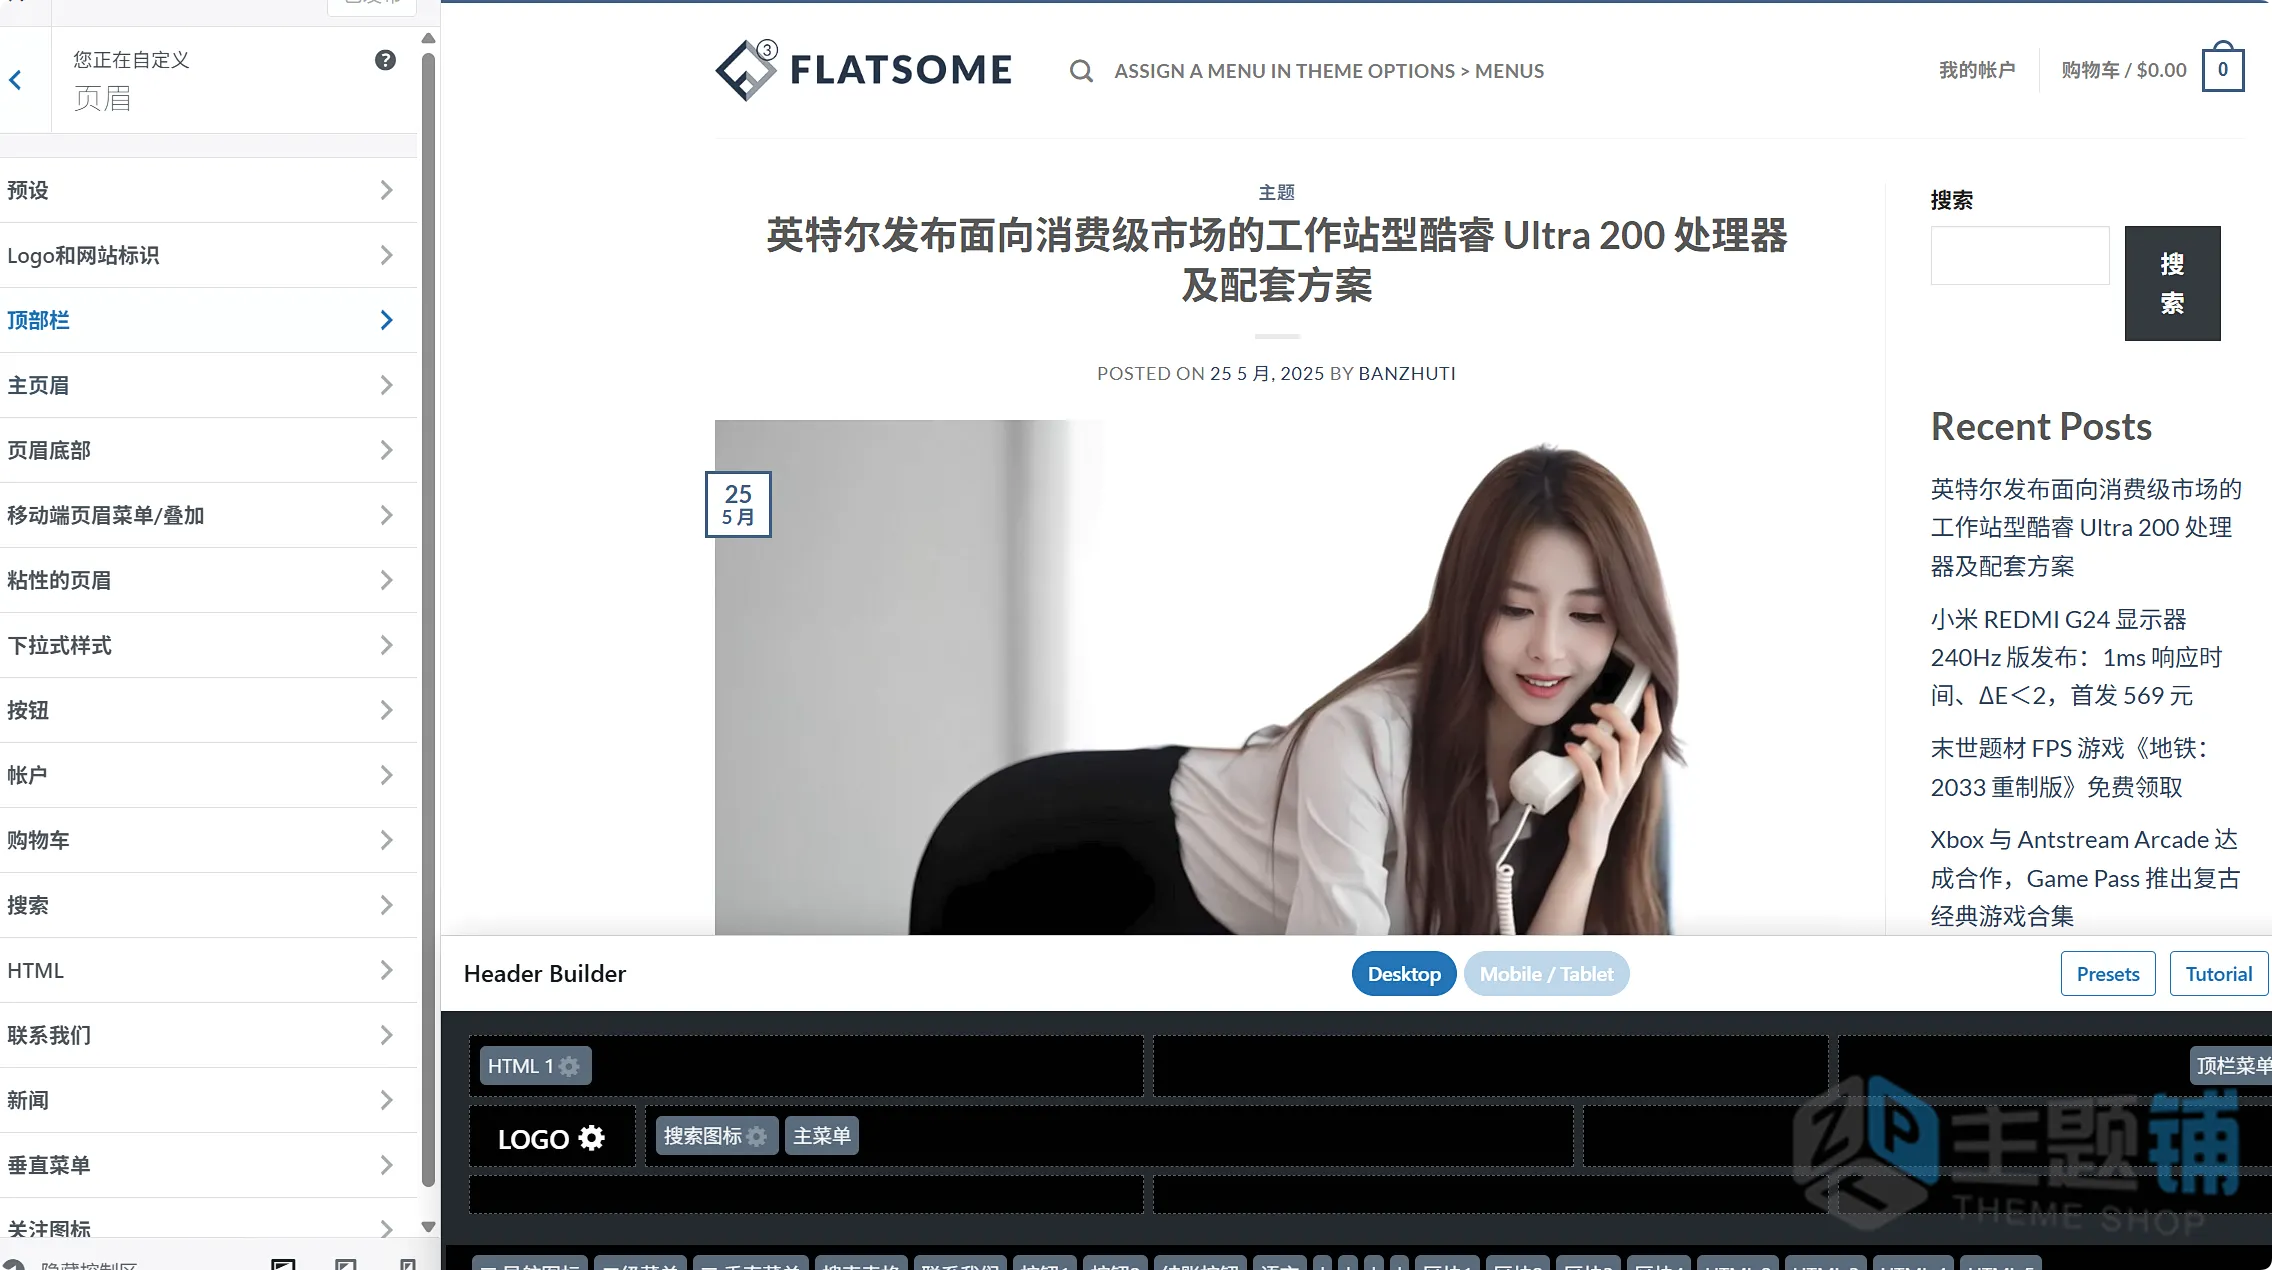Expand the 页眉底部 section
This screenshot has width=2272, height=1270.
(x=208, y=450)
